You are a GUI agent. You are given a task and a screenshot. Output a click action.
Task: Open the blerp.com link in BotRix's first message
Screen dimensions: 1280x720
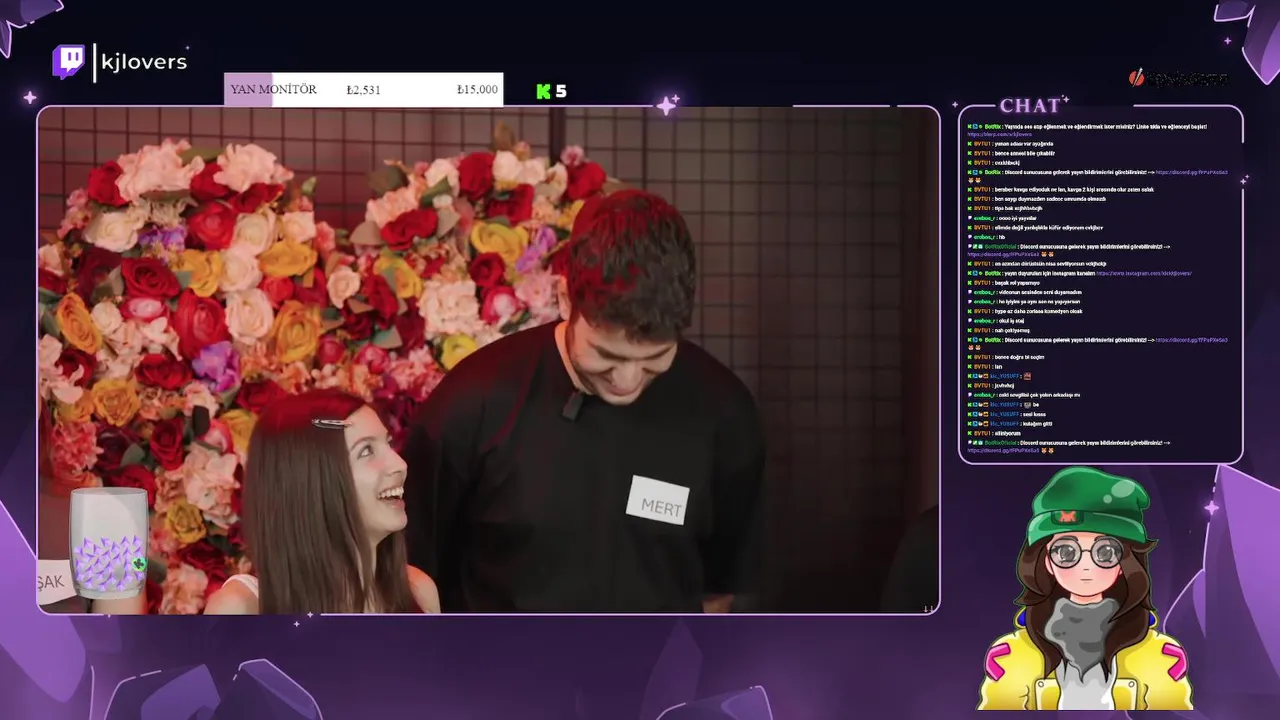click(1000, 135)
